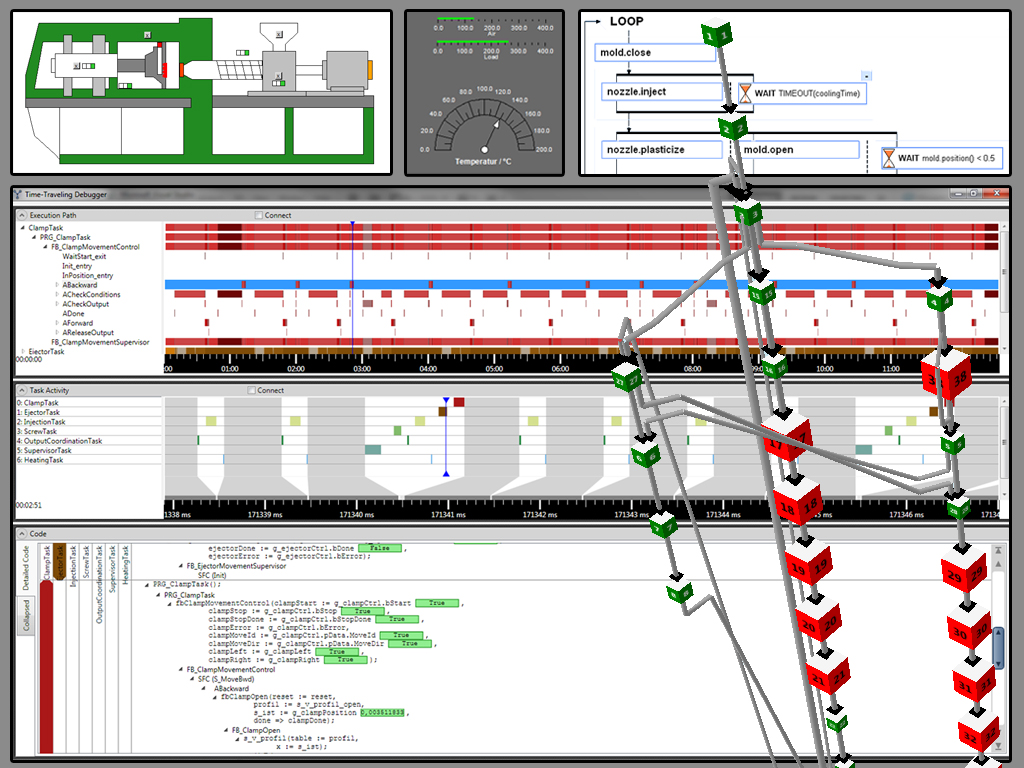Image resolution: width=1024 pixels, height=768 pixels.
Task: Select green cube node 2 in the graph
Action: (x=733, y=129)
